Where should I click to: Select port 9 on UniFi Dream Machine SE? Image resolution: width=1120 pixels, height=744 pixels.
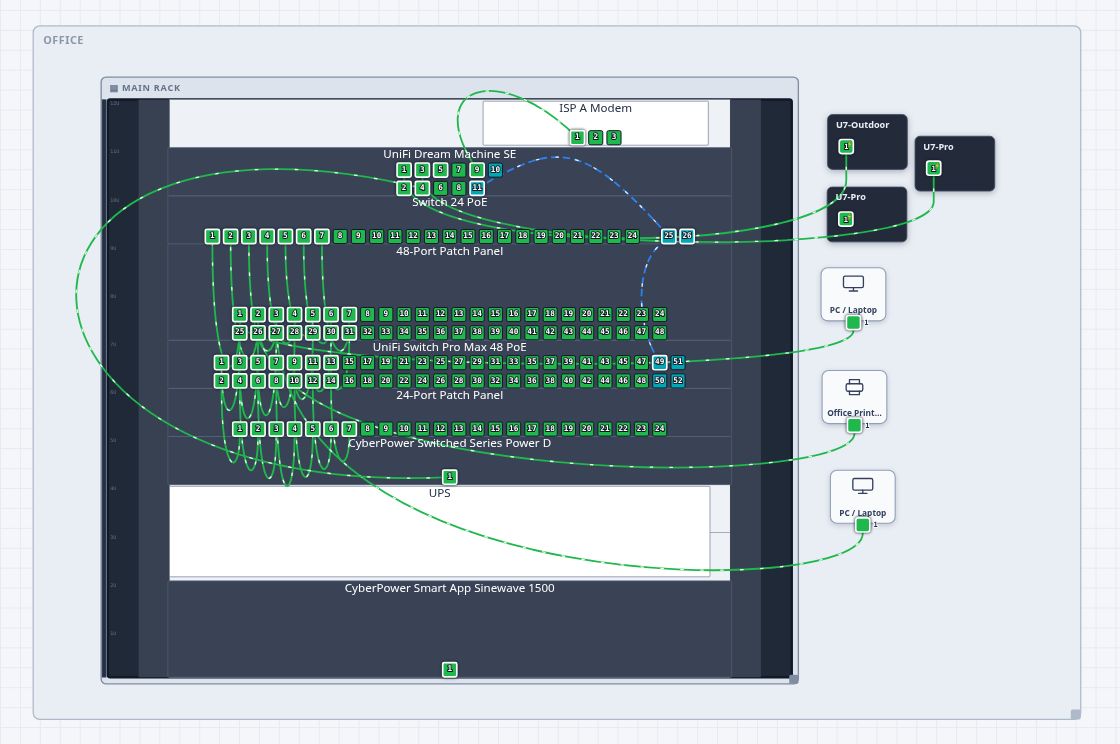click(x=477, y=170)
